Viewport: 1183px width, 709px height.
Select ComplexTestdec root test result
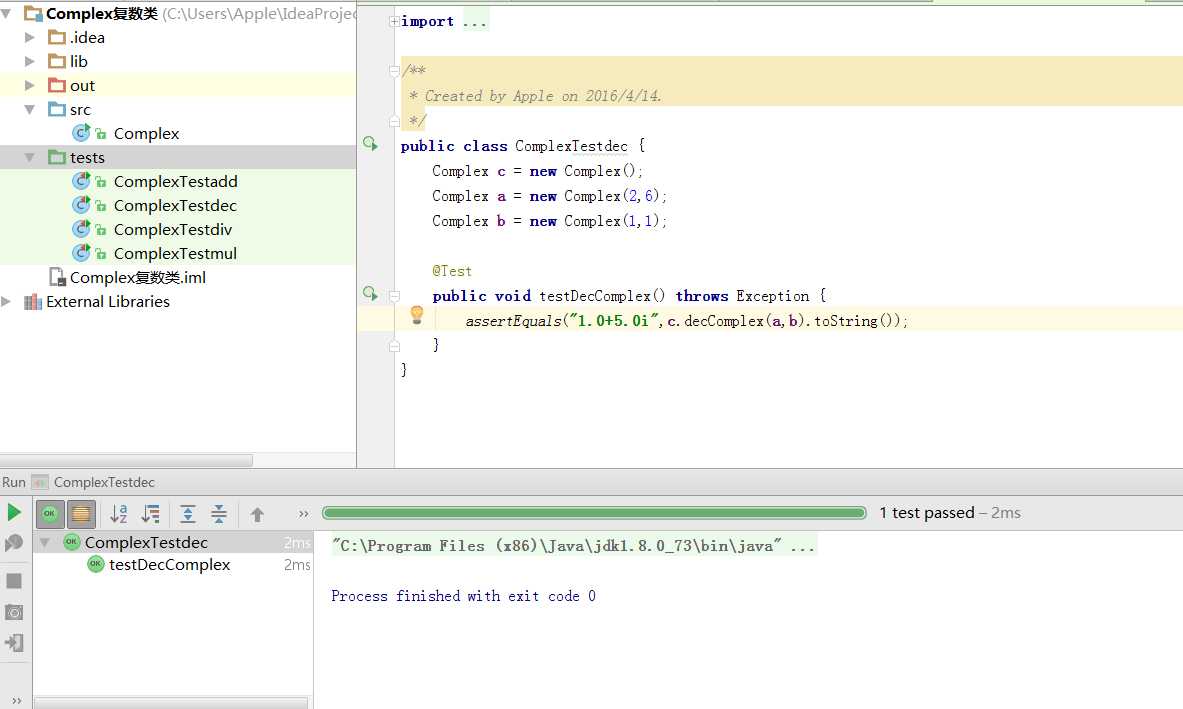pyautogui.click(x=146, y=542)
